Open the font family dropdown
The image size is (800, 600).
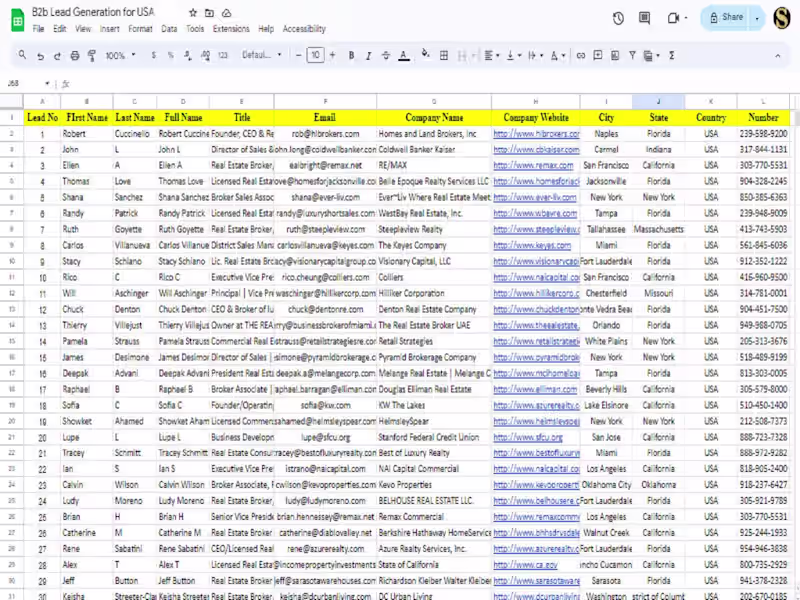point(262,55)
